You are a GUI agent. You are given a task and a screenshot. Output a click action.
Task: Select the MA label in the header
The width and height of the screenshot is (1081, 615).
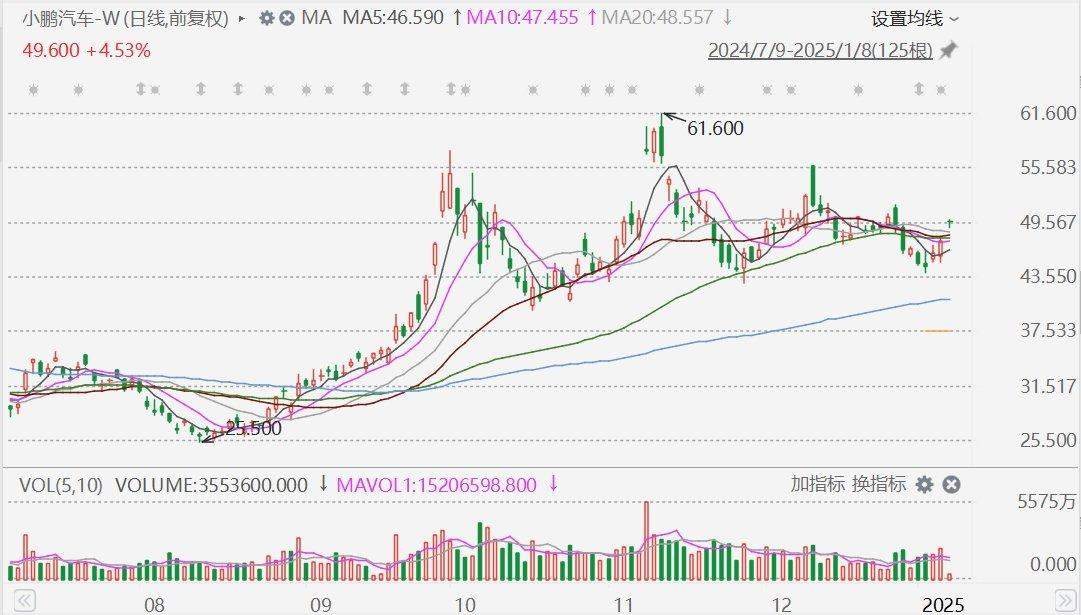coord(316,18)
